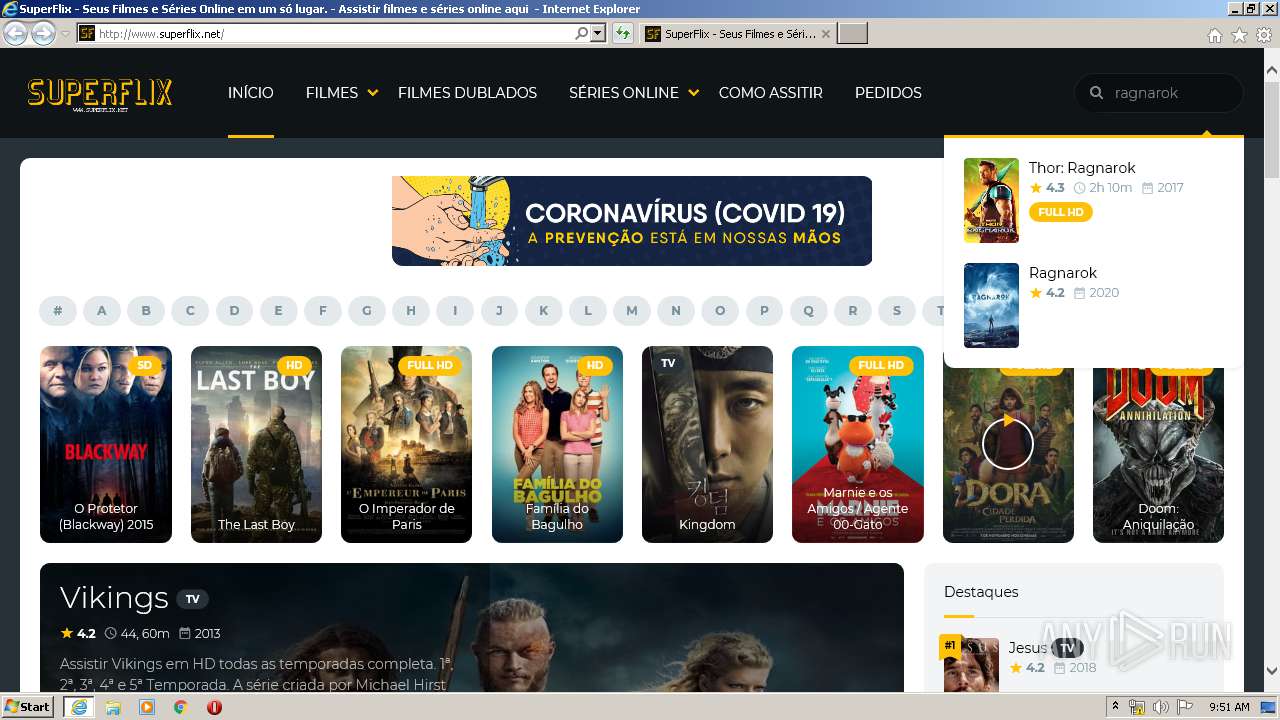The width and height of the screenshot is (1280, 720).
Task: Open the address bar dropdown arrow
Action: (598, 34)
